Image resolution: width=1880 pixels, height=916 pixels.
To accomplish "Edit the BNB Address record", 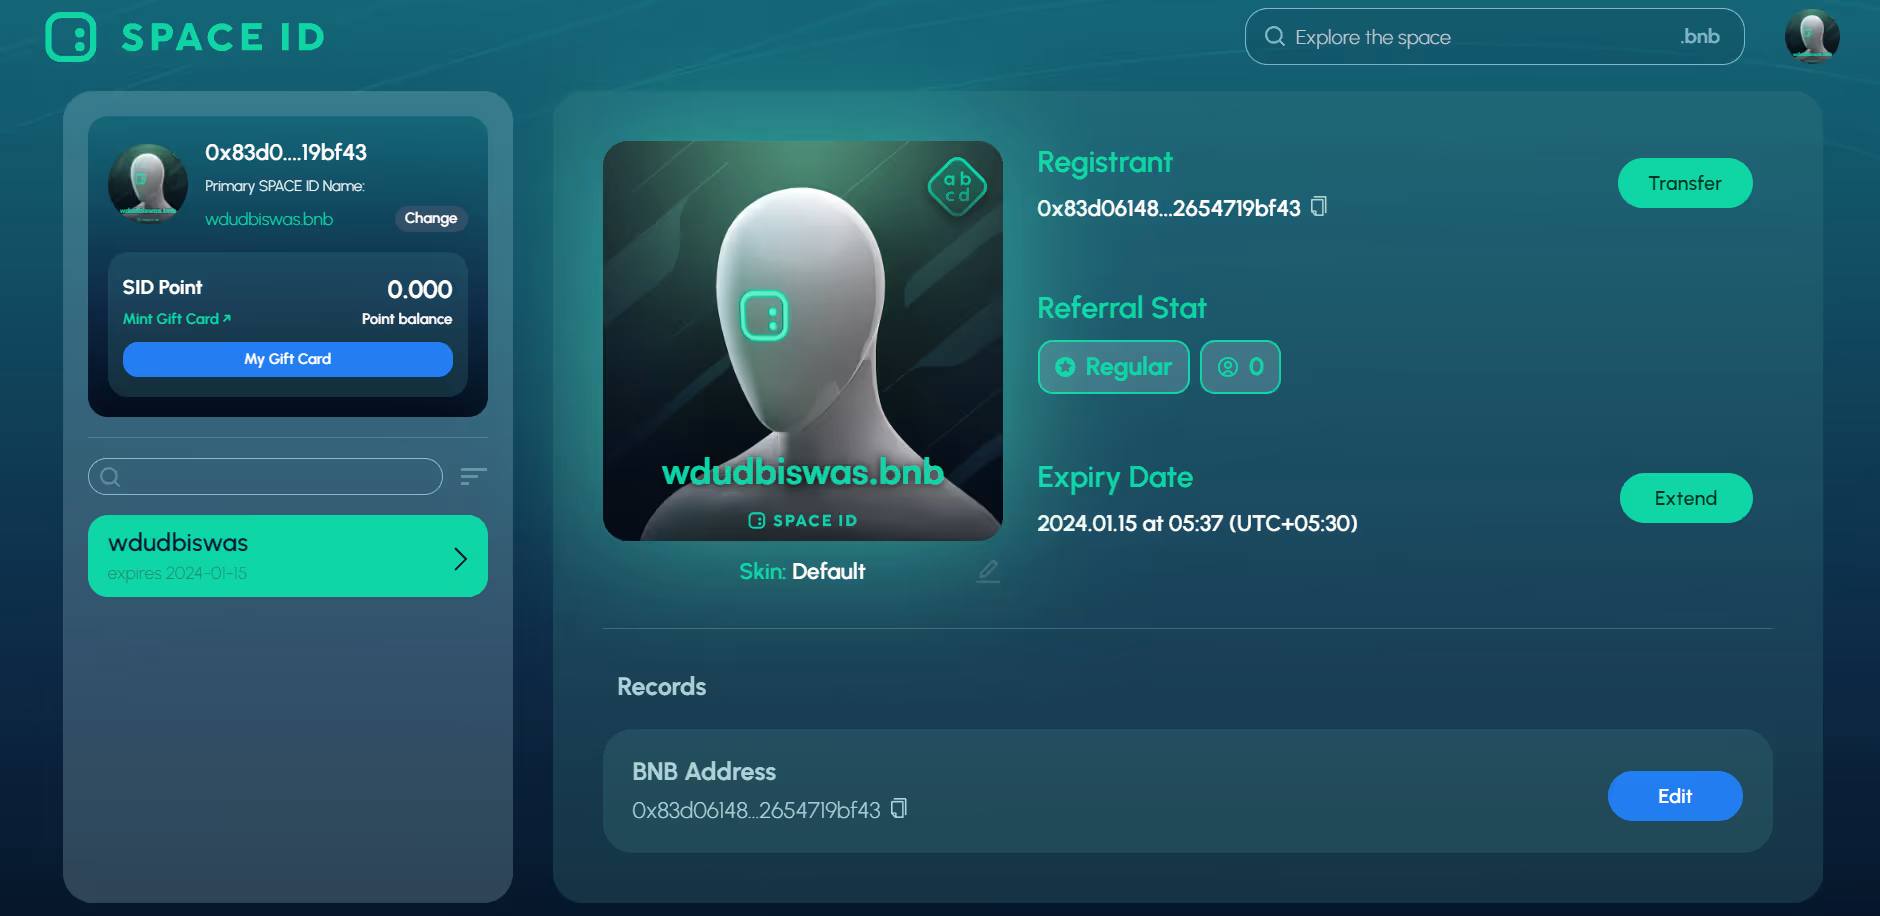I will 1674,796.
